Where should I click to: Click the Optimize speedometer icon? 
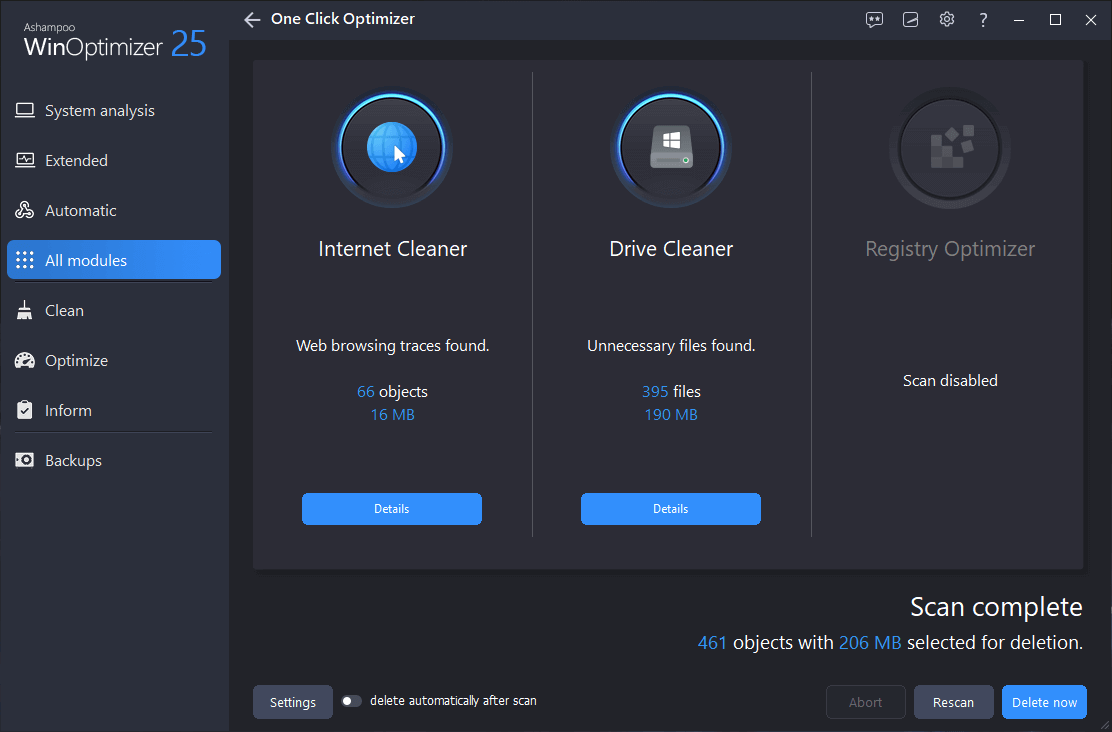[x=25, y=360]
